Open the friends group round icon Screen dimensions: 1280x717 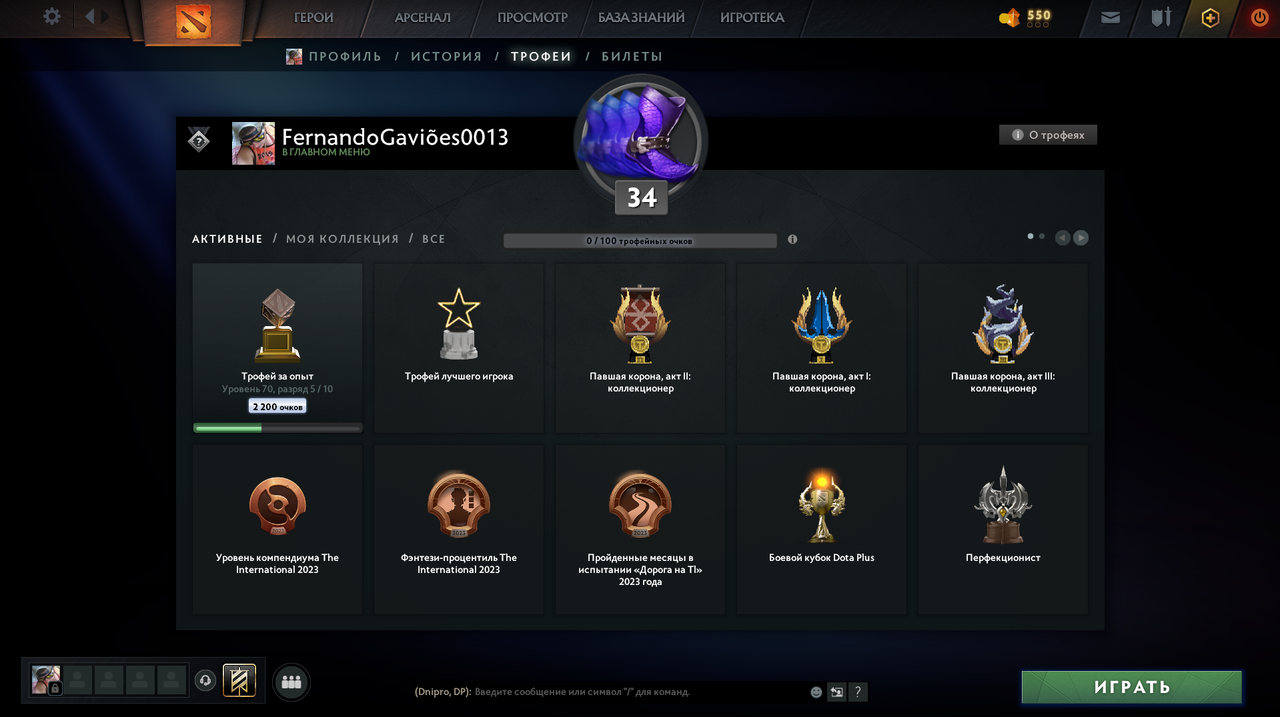[x=291, y=682]
